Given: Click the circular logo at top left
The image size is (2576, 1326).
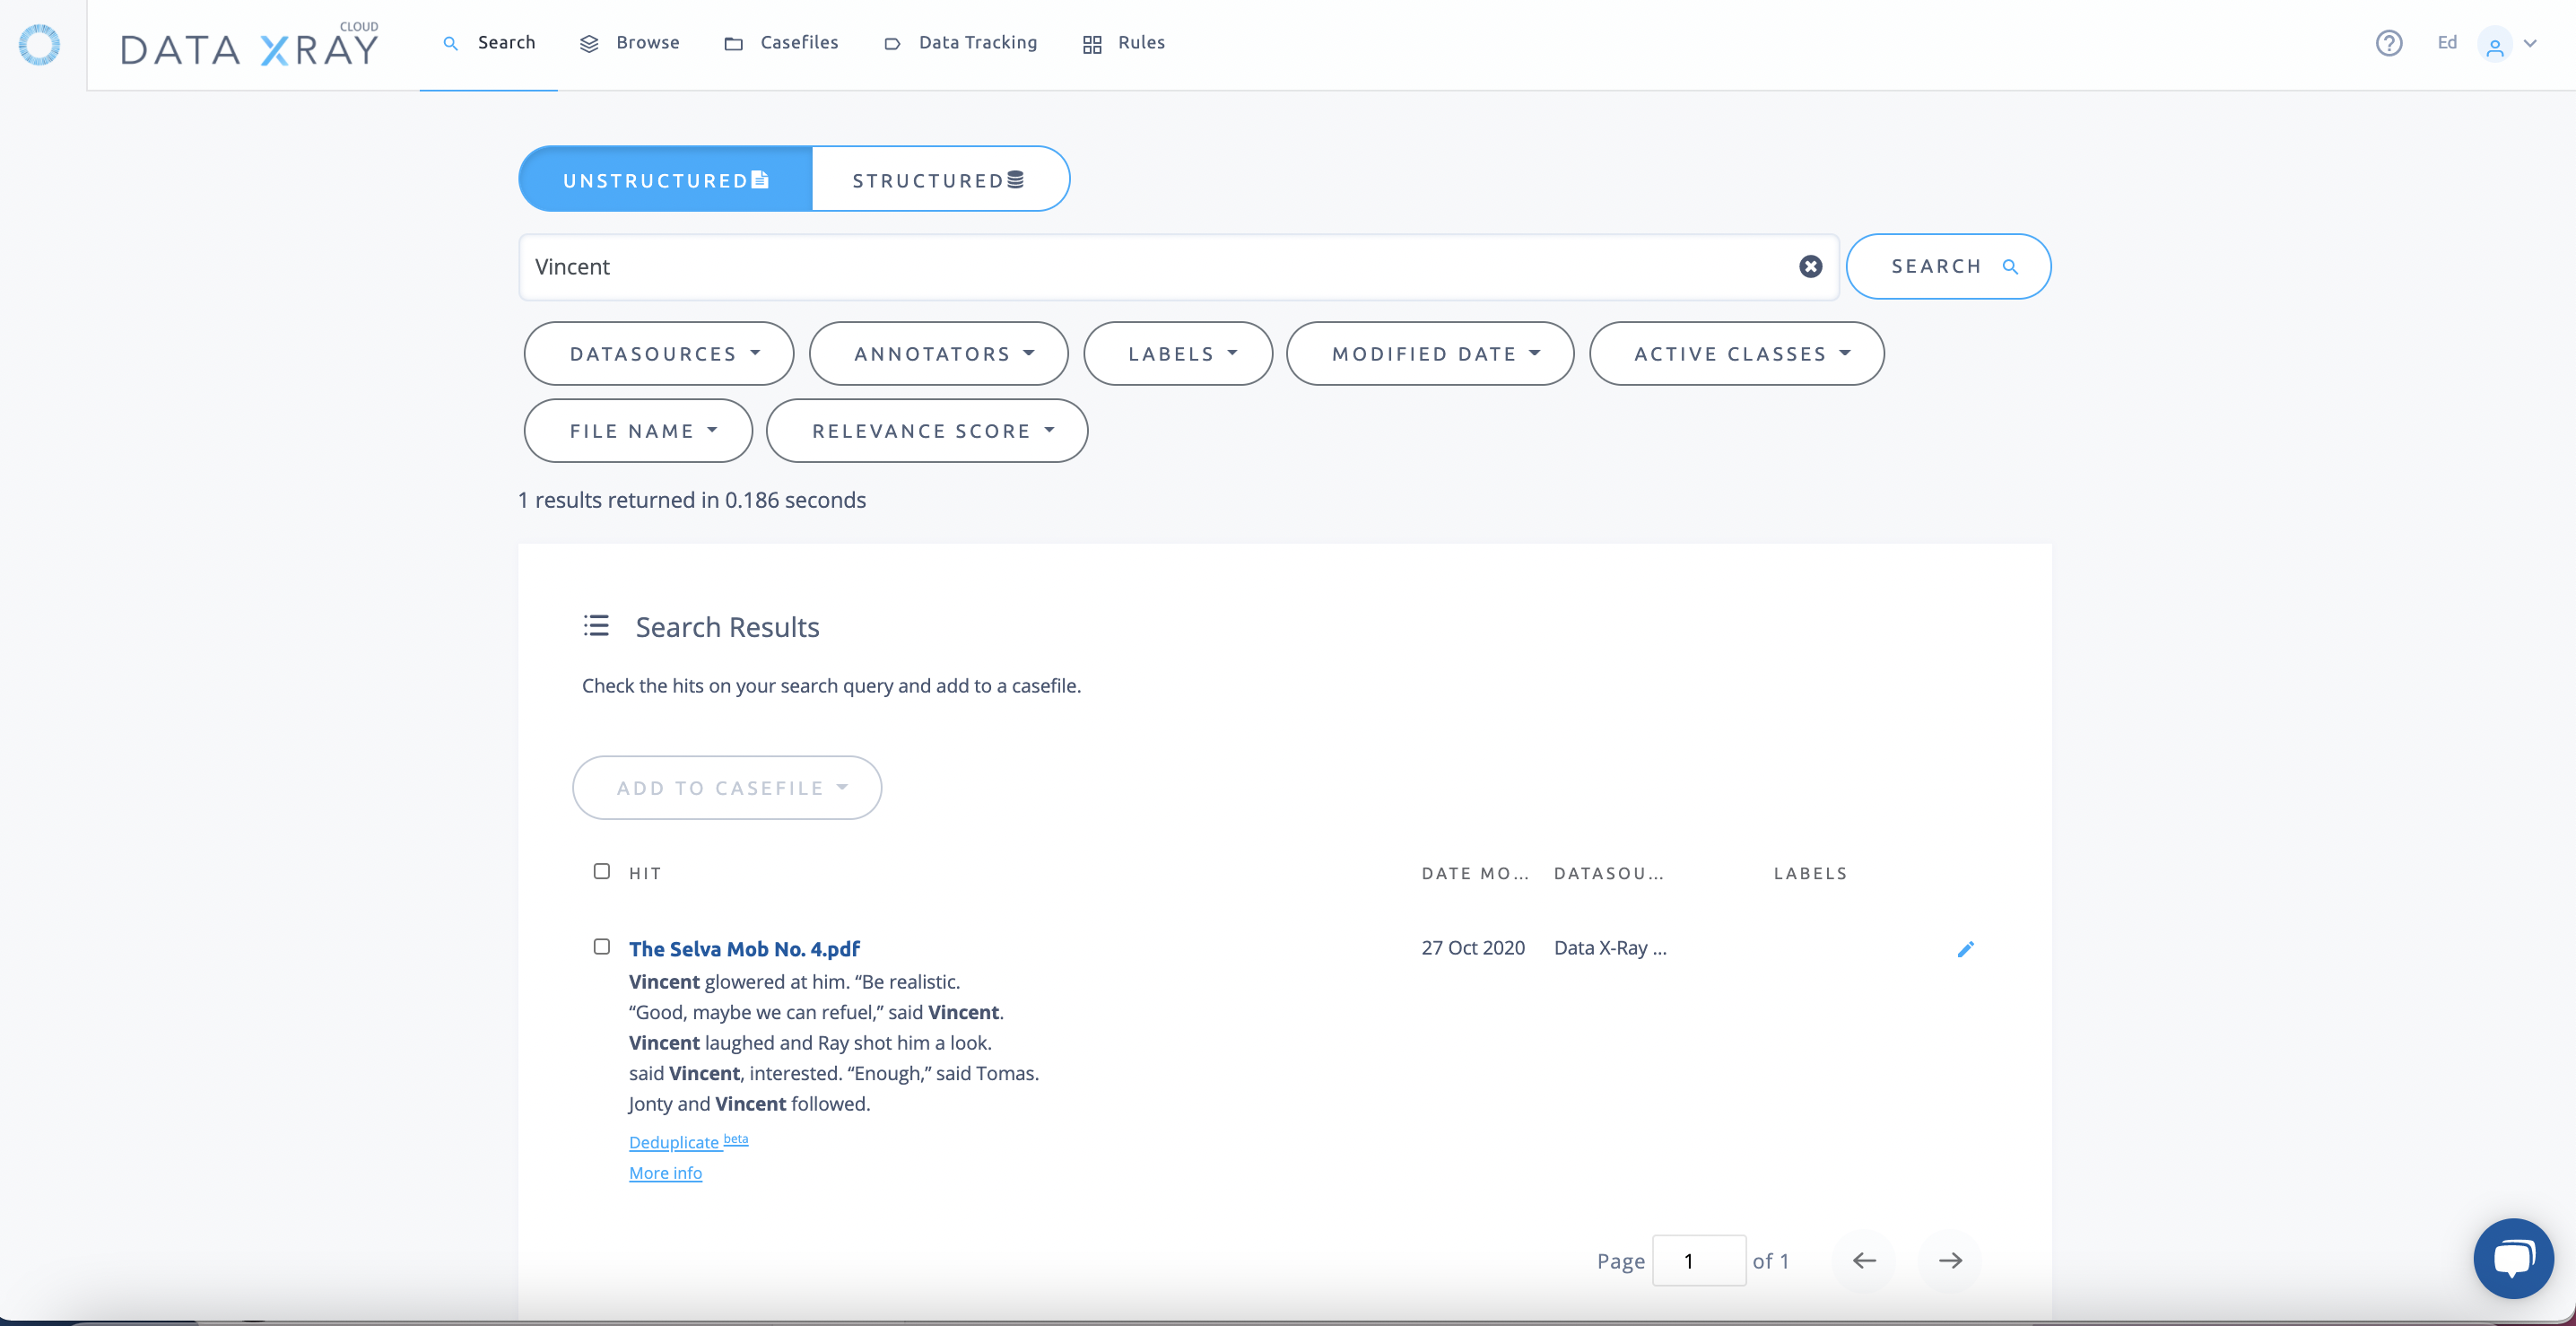Looking at the screenshot, I should tap(40, 44).
